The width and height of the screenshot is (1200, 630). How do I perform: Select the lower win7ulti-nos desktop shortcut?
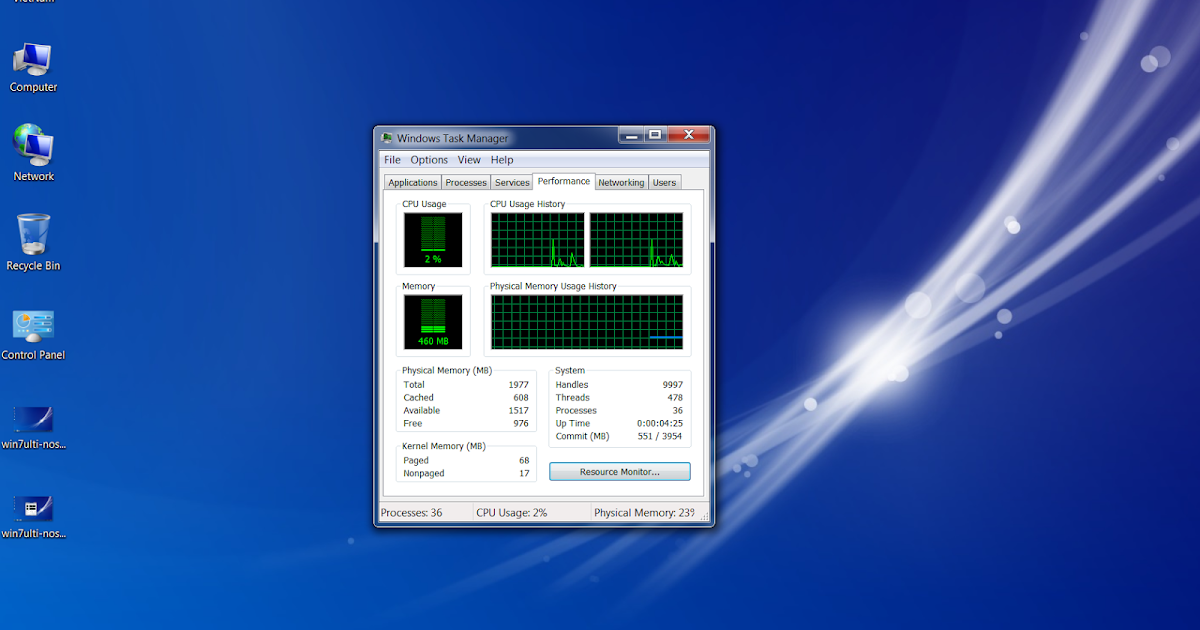[33, 517]
